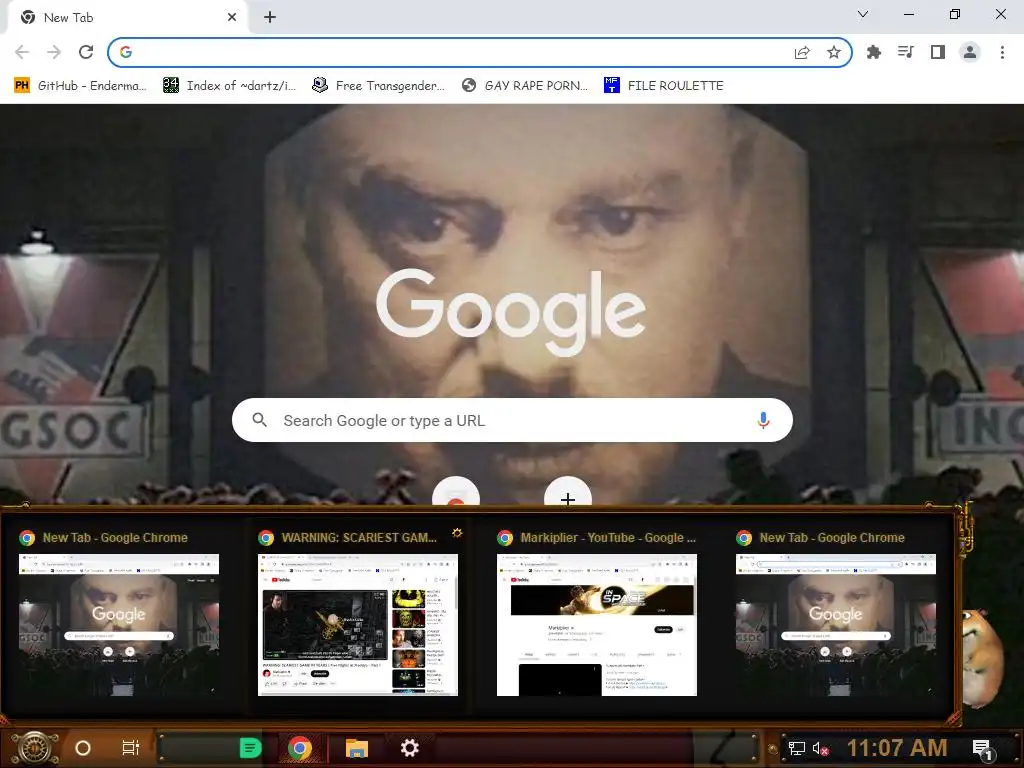Screen dimensions: 1024x768
Task: Open Chrome's three-dot menu
Action: (x=1002, y=52)
